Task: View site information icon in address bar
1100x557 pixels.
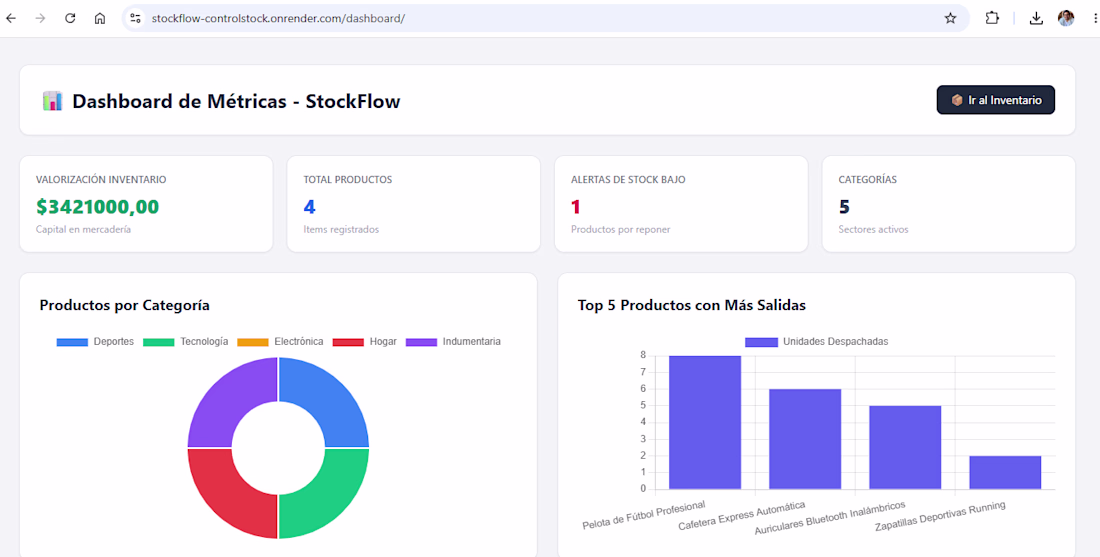Action: 136,19
